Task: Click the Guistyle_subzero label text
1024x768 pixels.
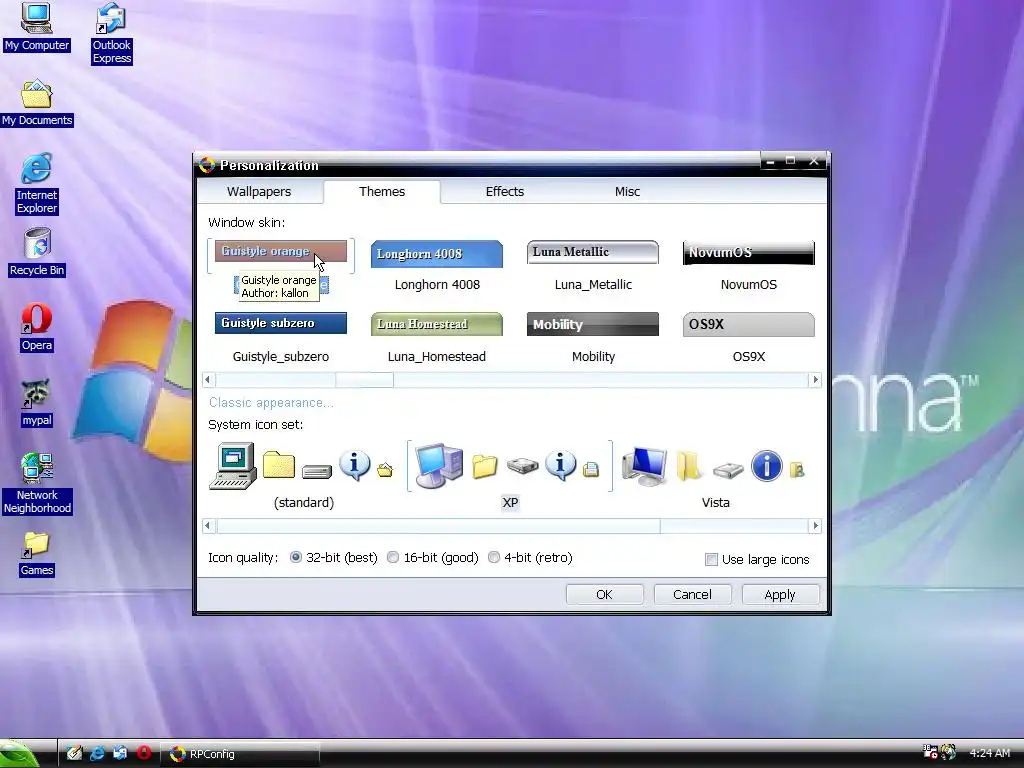Action: tap(281, 357)
